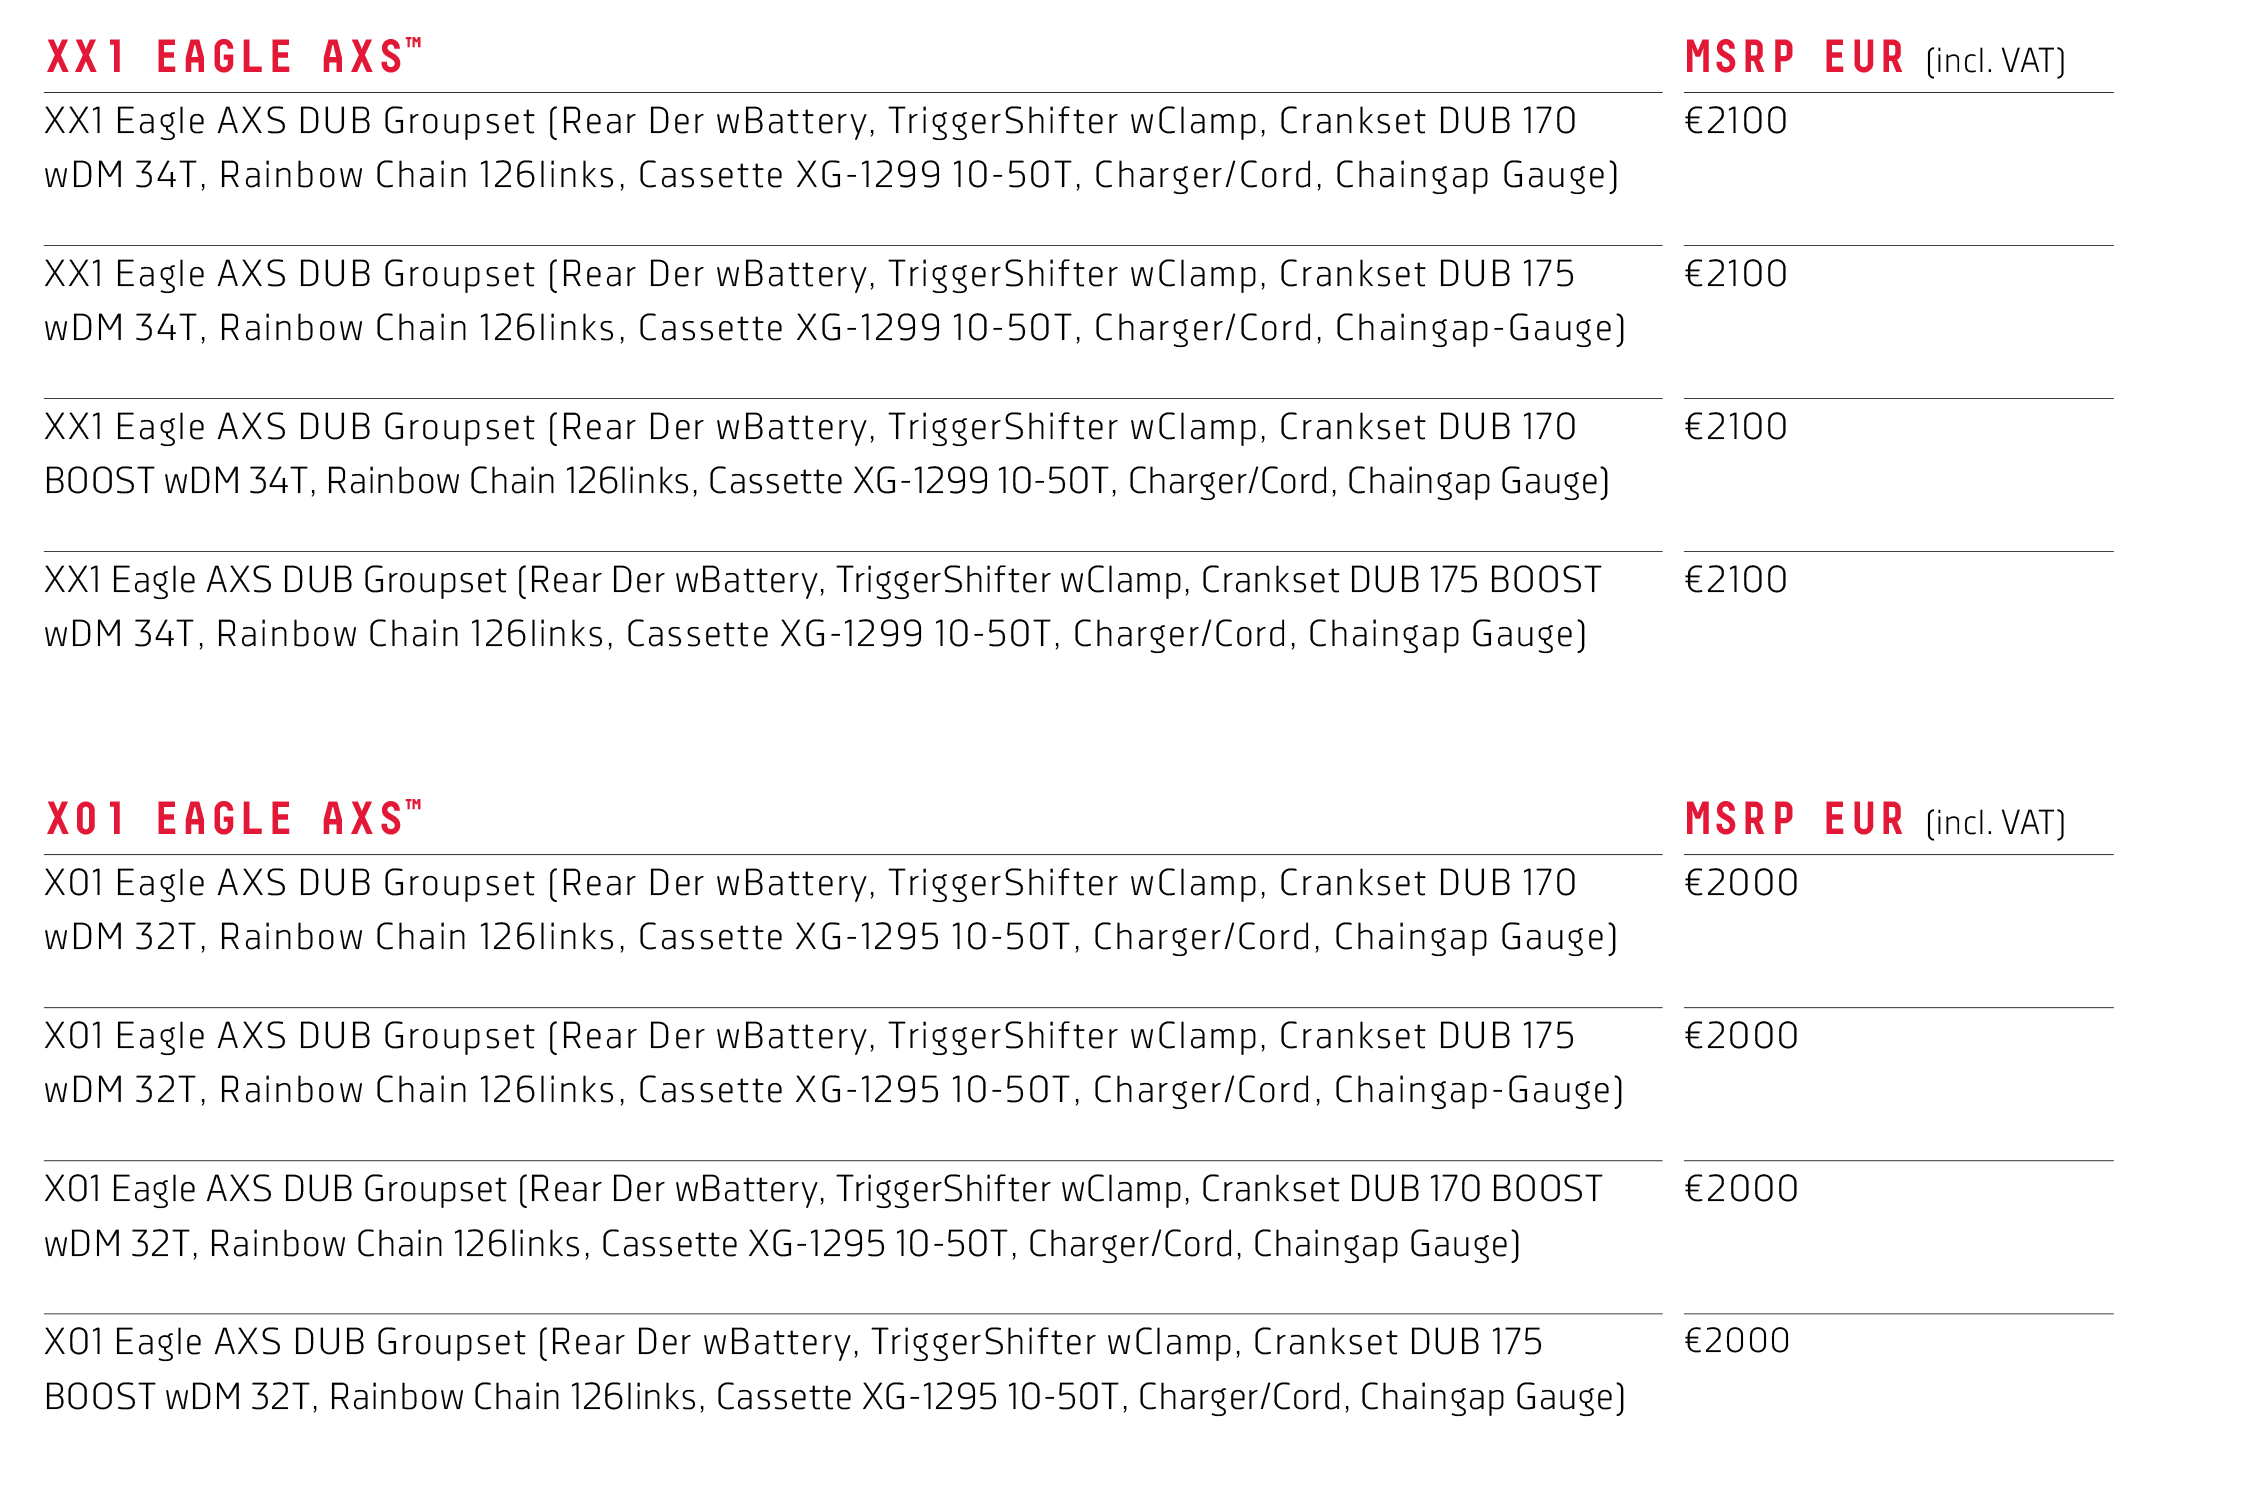2264x1509 pixels.
Task: Click the €2000 price for X01 DUB 170 BOOST
Action: pos(1741,1190)
